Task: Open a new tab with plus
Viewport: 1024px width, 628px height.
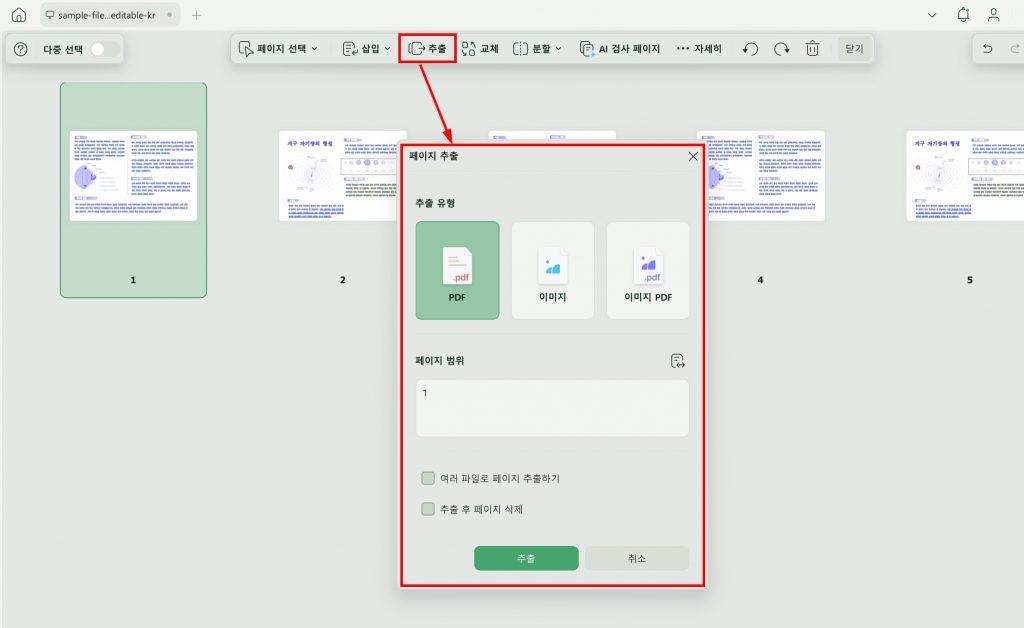Action: [x=196, y=15]
